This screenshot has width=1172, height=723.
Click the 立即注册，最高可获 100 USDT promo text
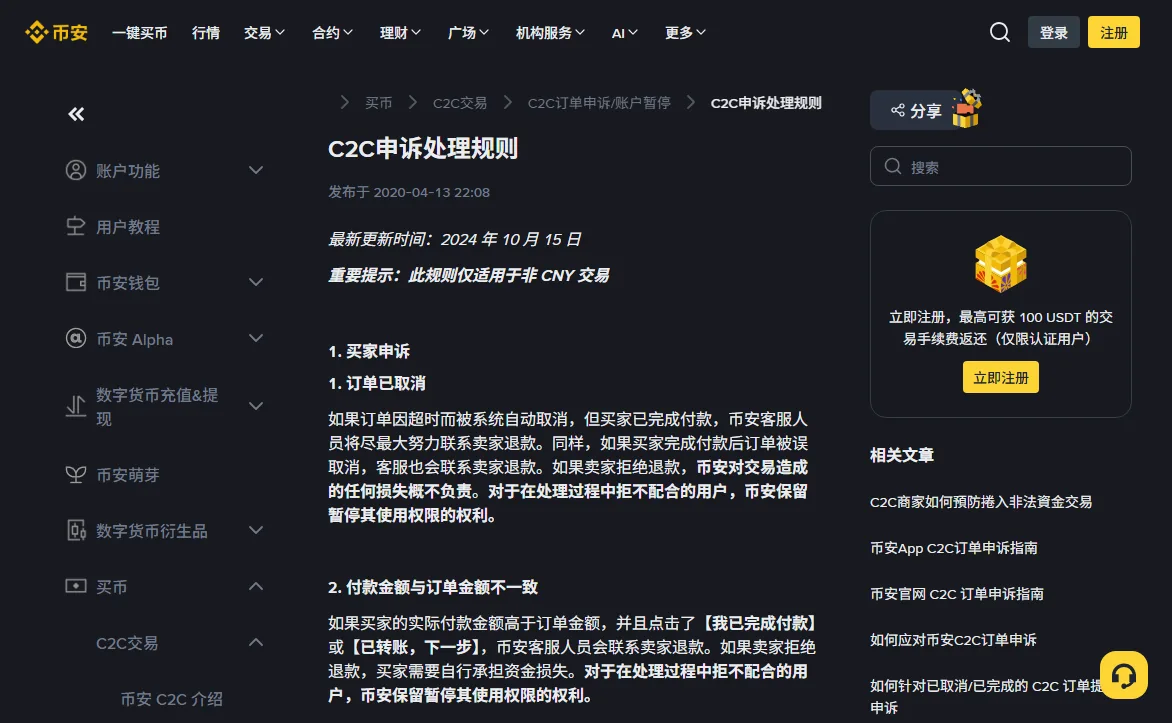[x=1000, y=327]
